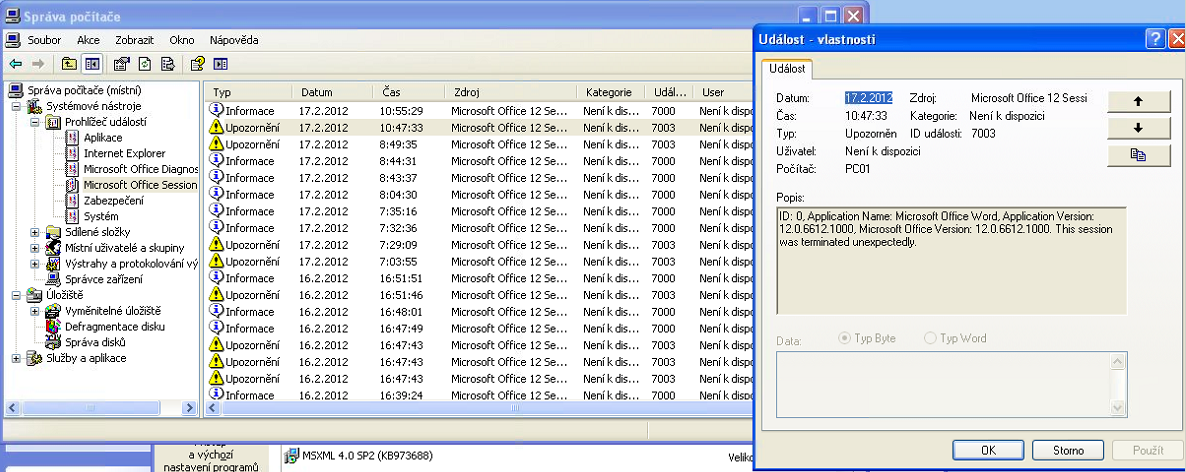Click the Data scrollbar down arrow
The height and width of the screenshot is (472, 1186).
click(1118, 408)
